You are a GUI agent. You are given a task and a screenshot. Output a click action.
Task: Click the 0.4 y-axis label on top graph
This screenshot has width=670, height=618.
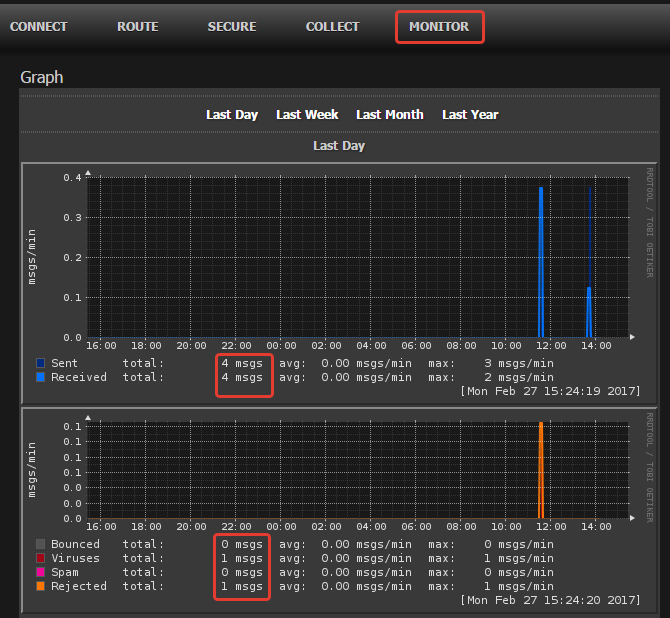click(x=72, y=177)
